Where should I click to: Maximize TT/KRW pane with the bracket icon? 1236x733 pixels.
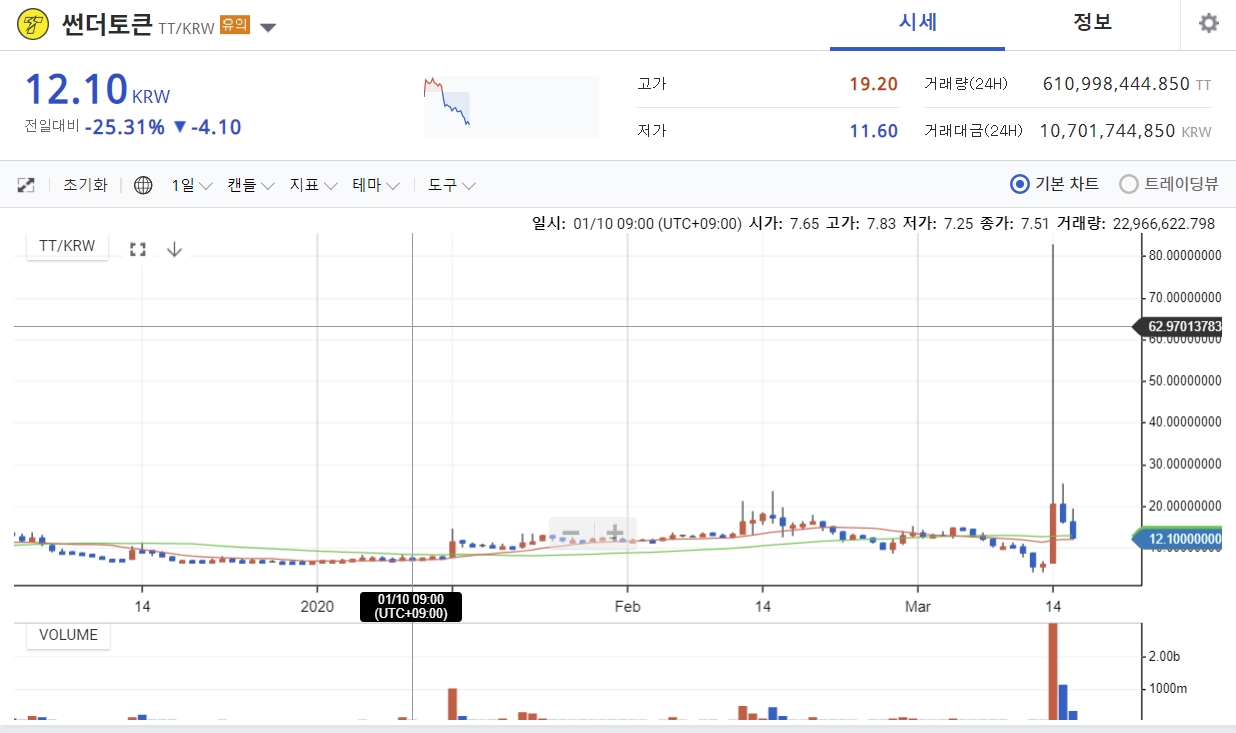(138, 249)
